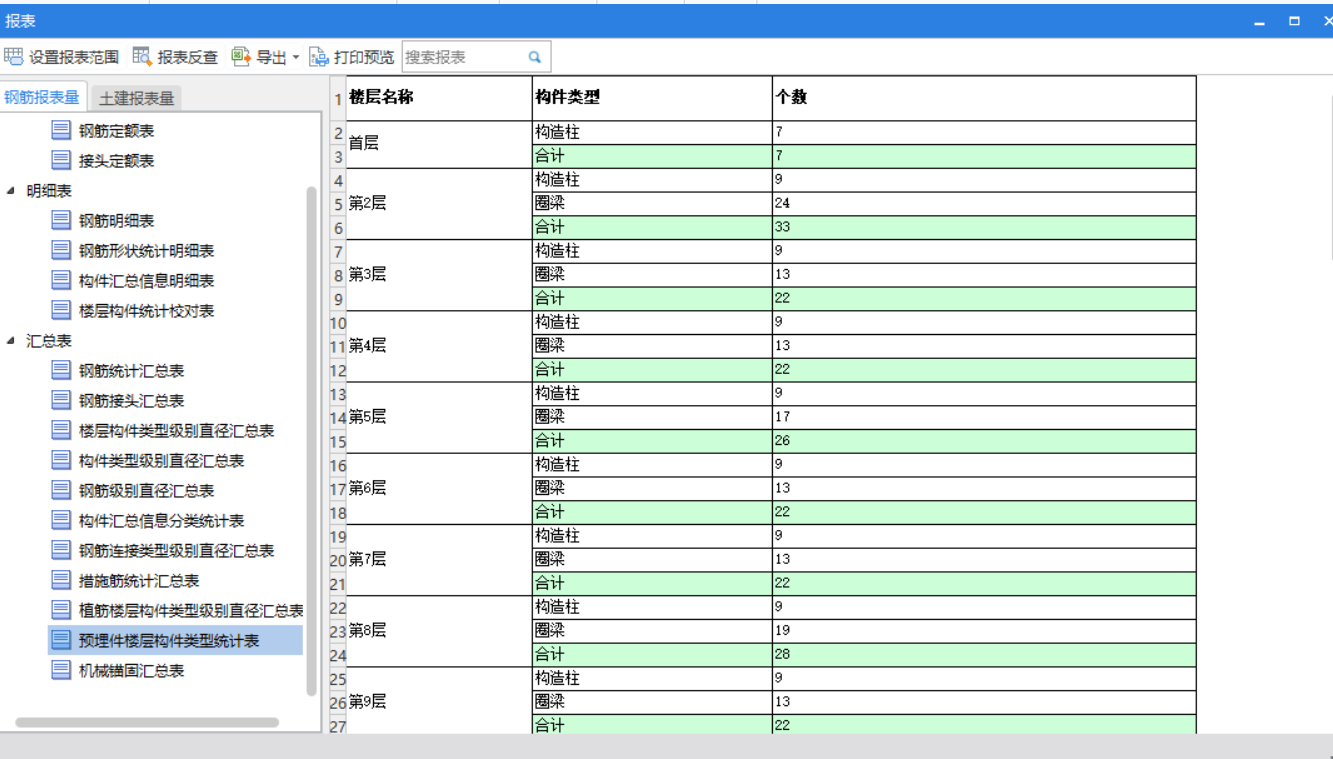Click the icon beside 钢筋明细表

point(62,221)
